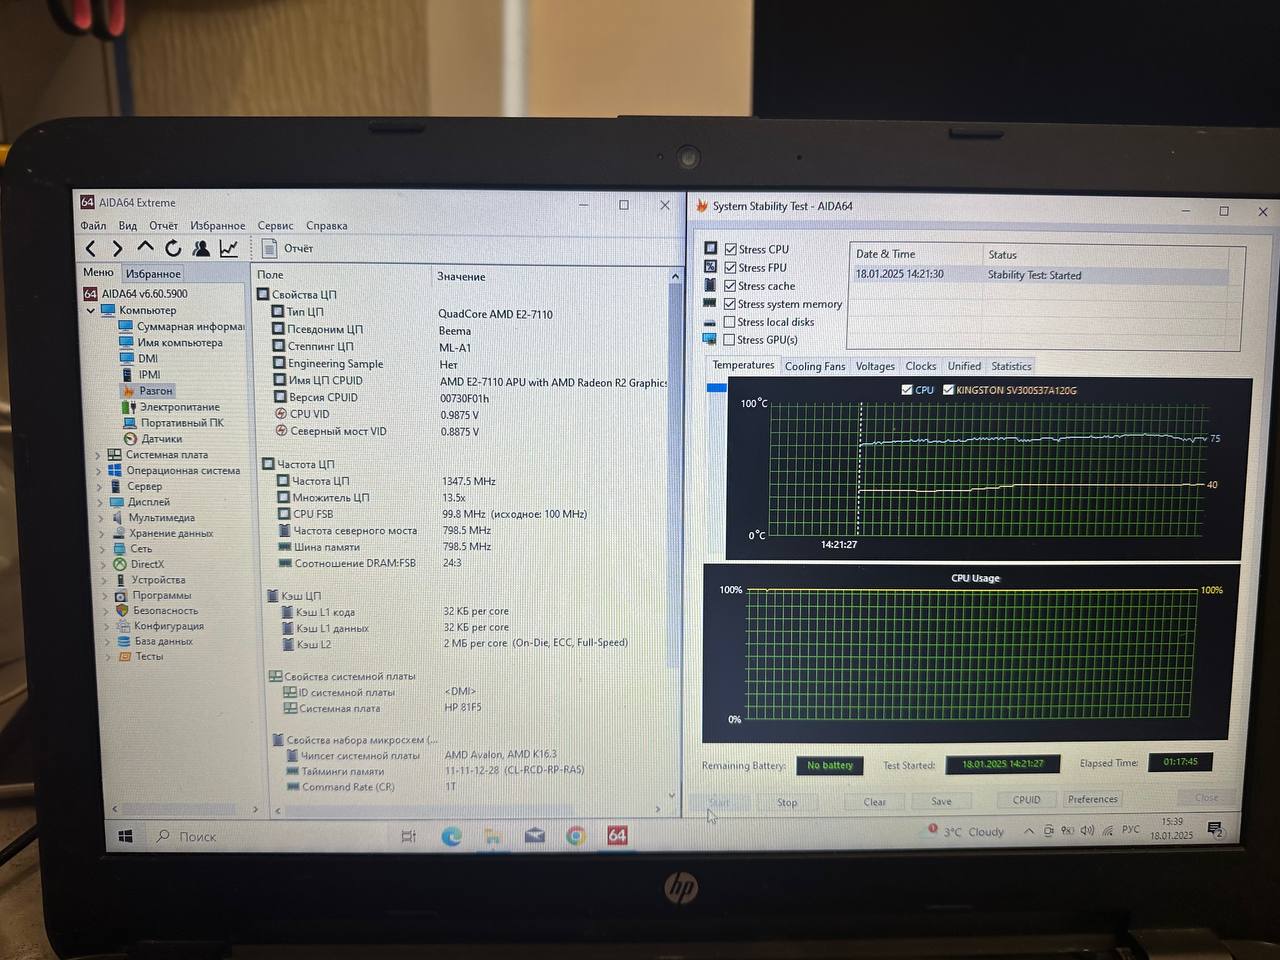Uncheck the Stress cache checkbox
This screenshot has width=1280, height=960.
click(731, 285)
